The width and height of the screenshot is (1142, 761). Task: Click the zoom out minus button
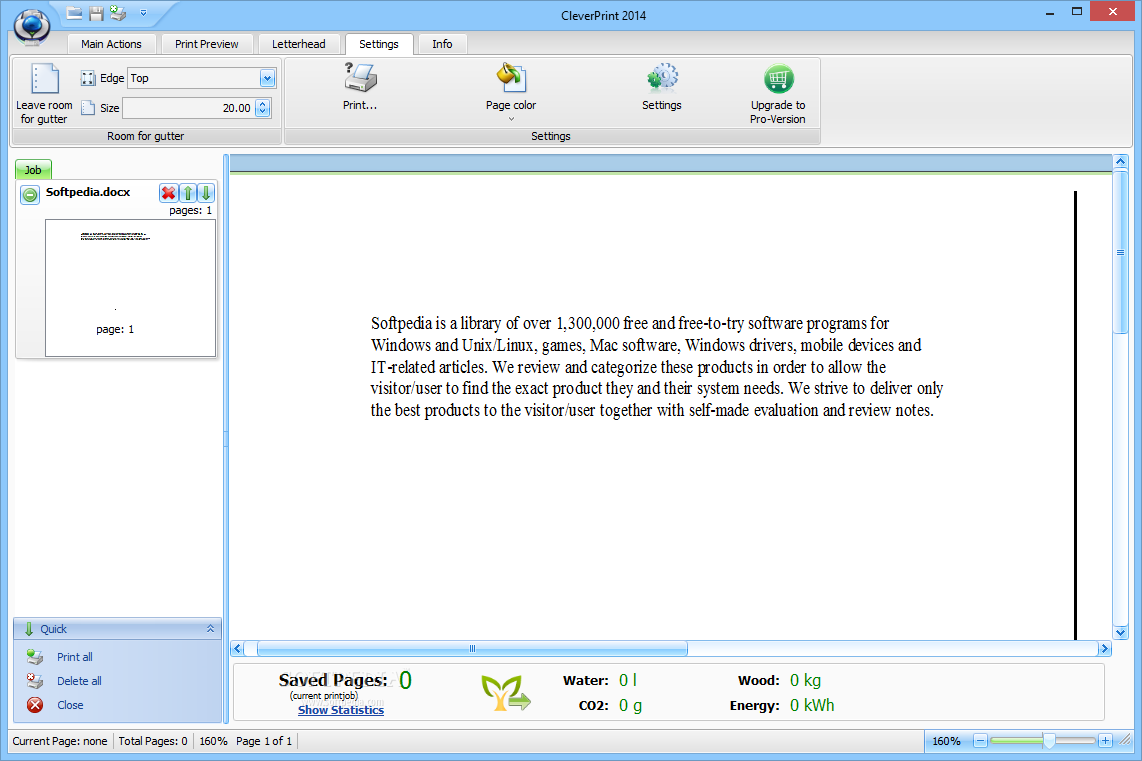pyautogui.click(x=980, y=741)
